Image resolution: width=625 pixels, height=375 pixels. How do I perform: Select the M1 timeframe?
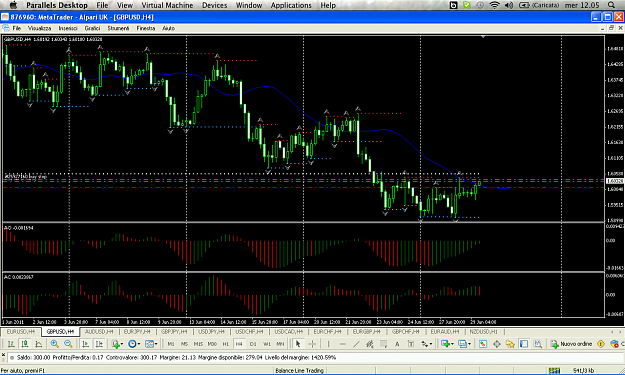171,344
